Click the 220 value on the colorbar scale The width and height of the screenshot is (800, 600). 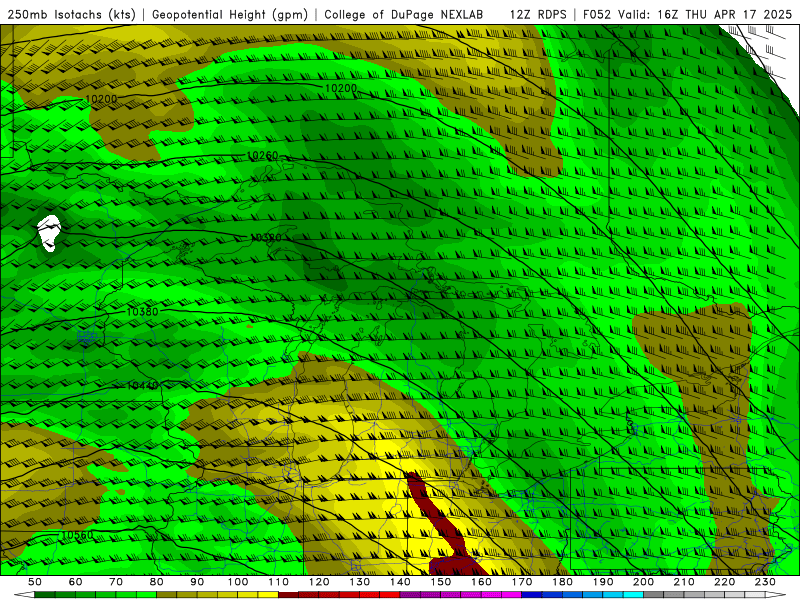tap(724, 582)
